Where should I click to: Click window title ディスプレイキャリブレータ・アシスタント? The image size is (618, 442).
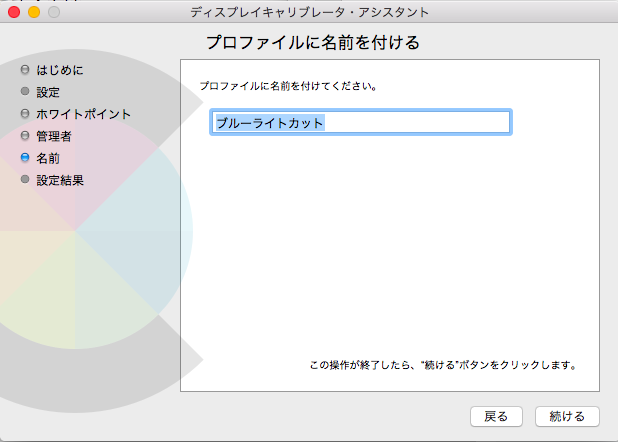click(310, 12)
